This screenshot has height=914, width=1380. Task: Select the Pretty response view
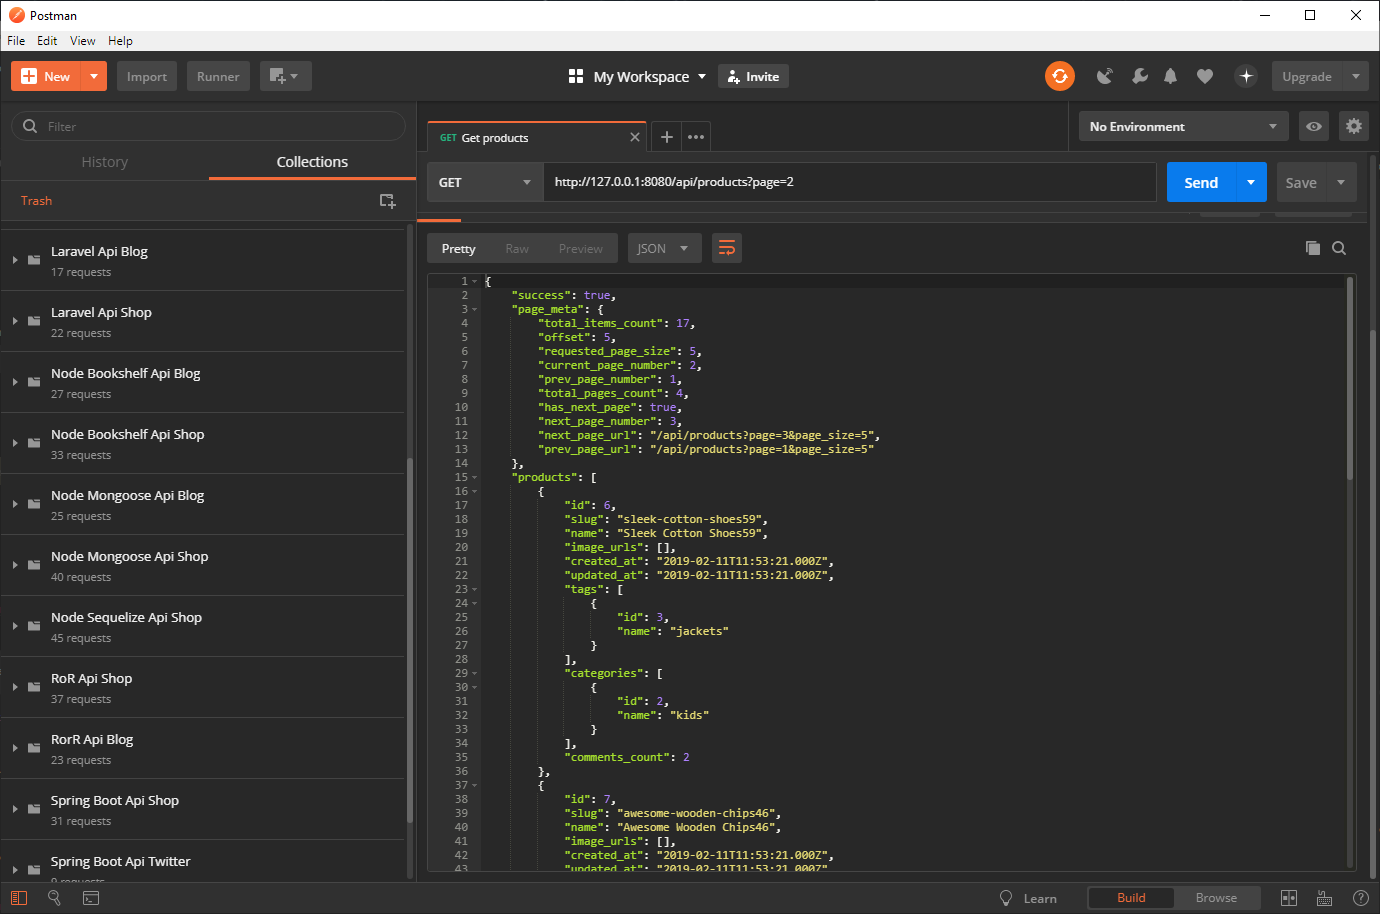pos(459,248)
